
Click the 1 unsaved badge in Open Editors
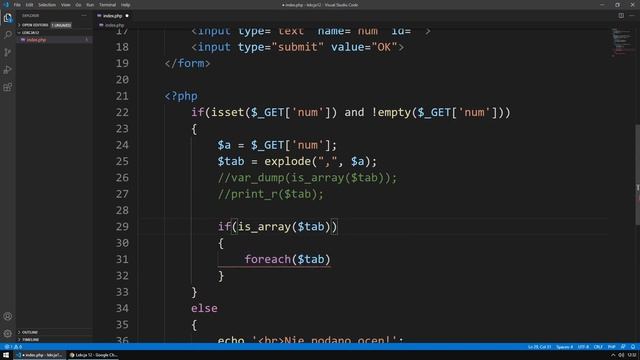tap(61, 25)
